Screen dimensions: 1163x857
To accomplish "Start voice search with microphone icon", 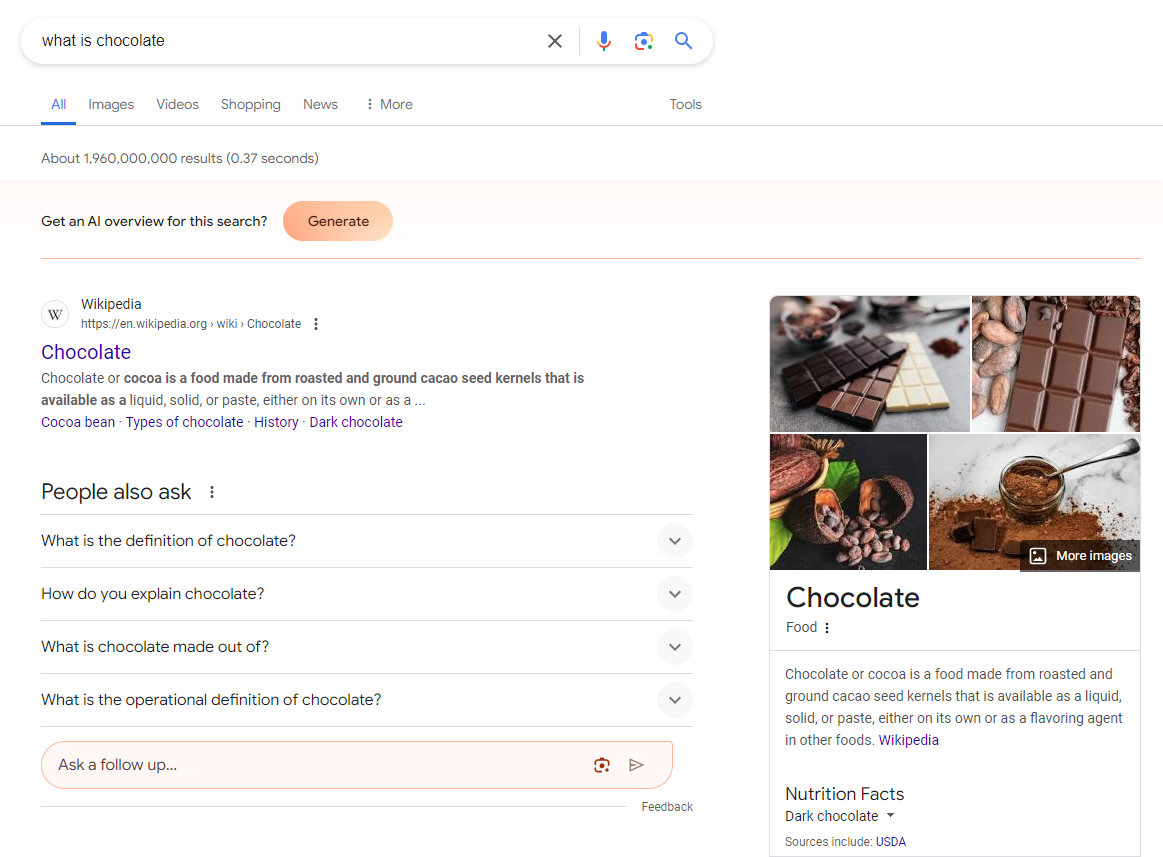I will point(604,41).
